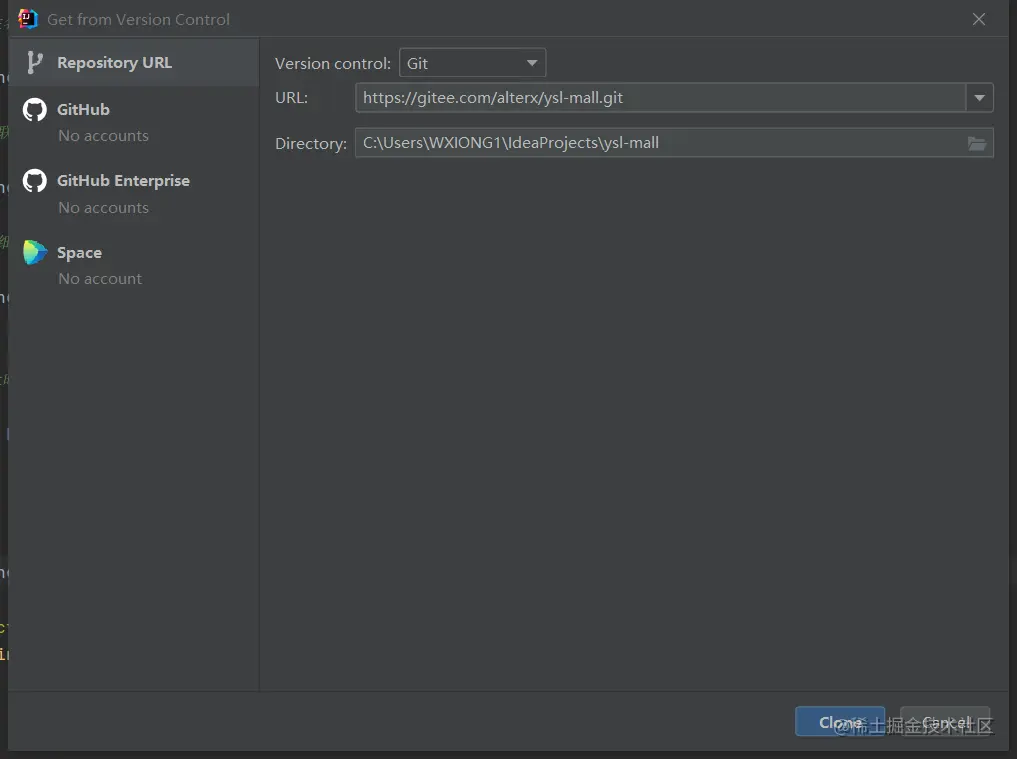Click the 'Directory:' label
This screenshot has width=1017, height=759.
311,143
